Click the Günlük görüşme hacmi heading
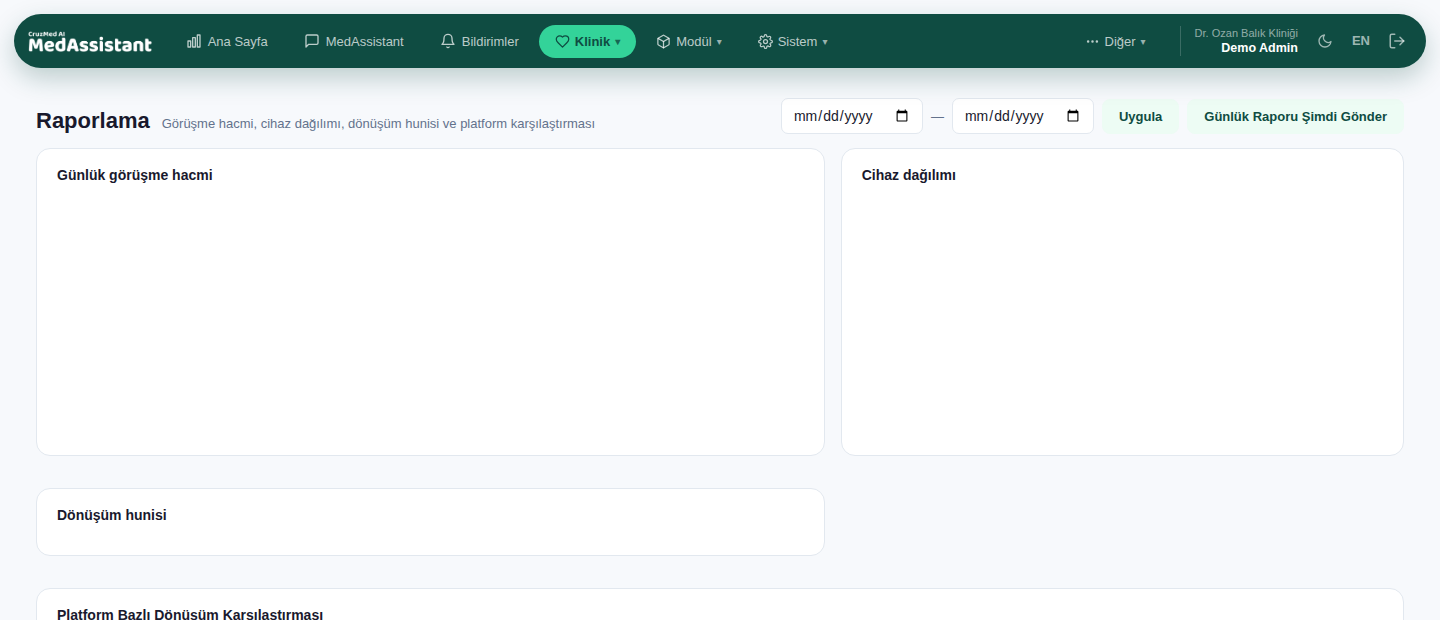The width and height of the screenshot is (1440, 620). coord(135,175)
